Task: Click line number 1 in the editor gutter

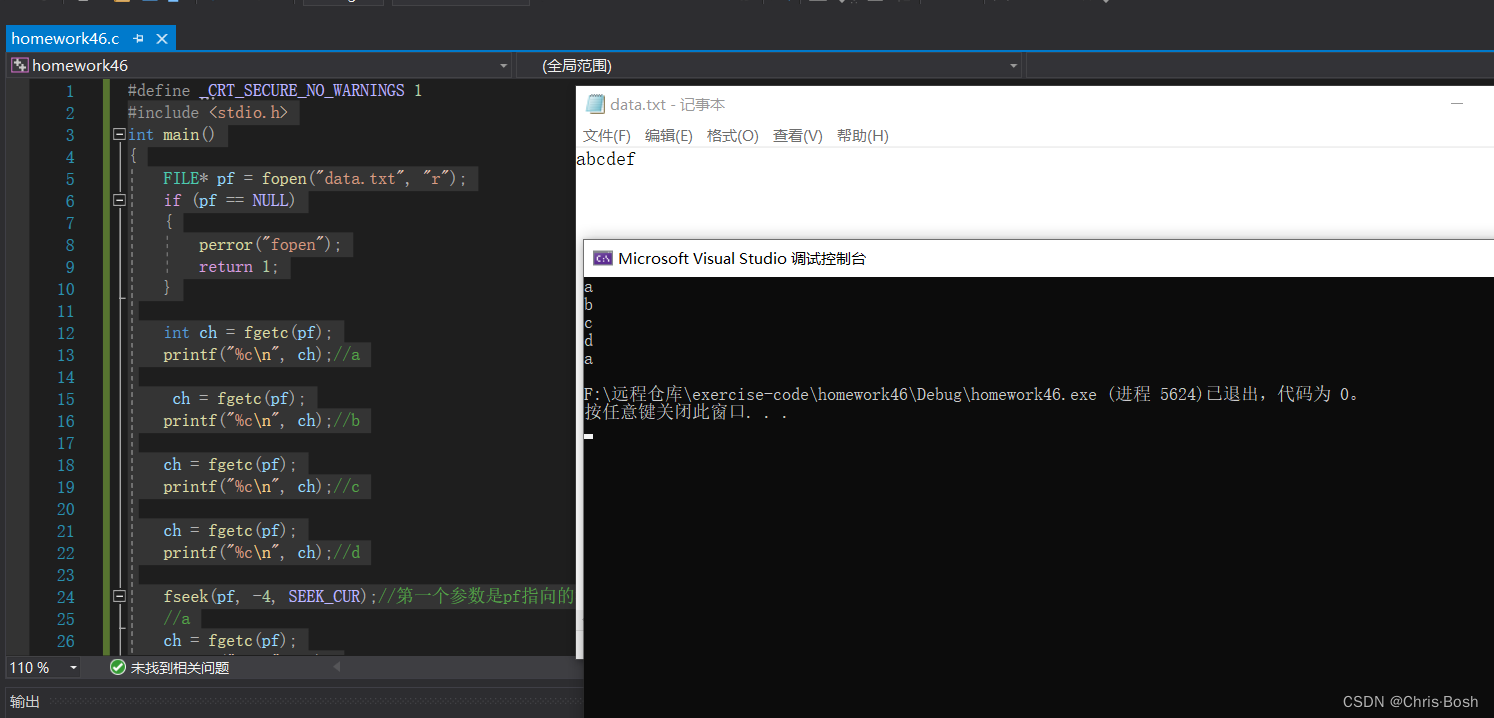Action: [x=70, y=91]
